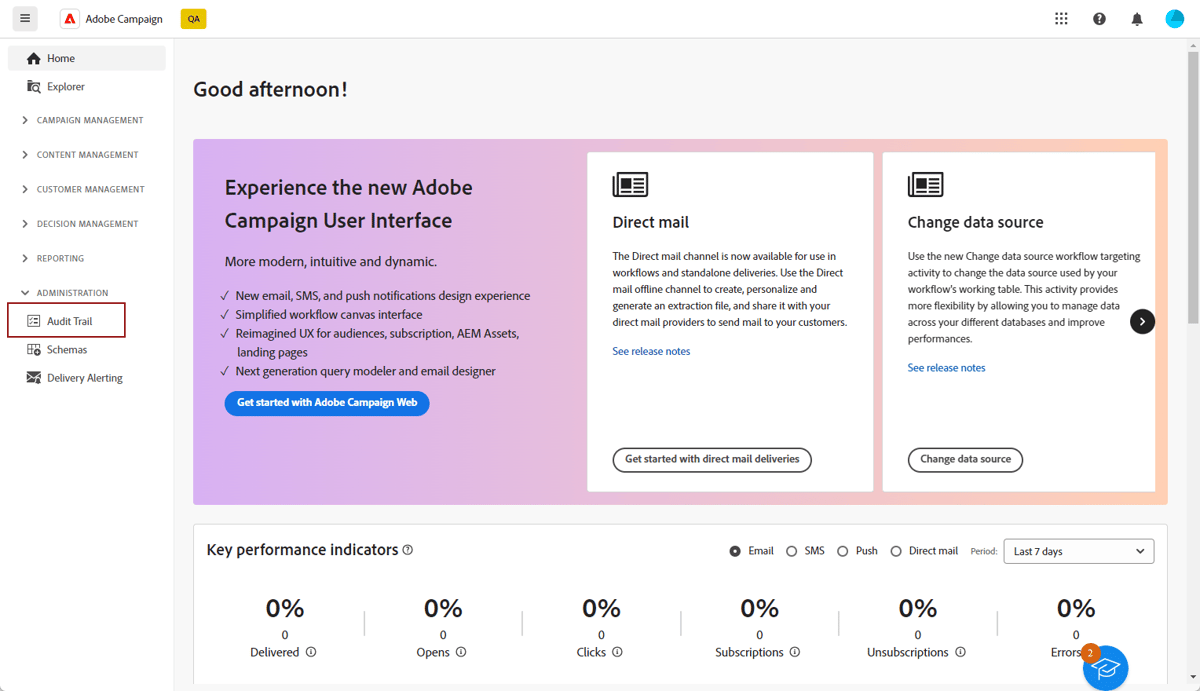Select the SMS KPI radio button

(793, 550)
